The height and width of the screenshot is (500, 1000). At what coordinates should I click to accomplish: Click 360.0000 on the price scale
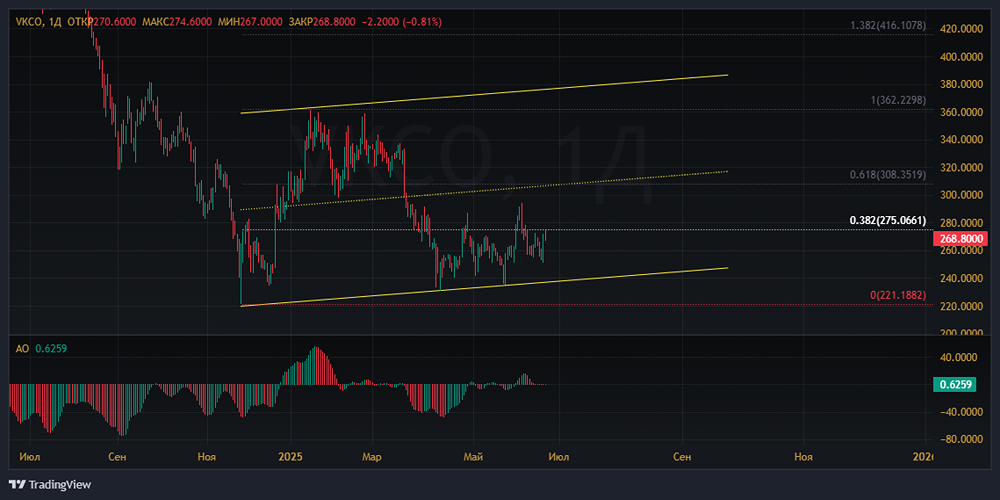[960, 112]
